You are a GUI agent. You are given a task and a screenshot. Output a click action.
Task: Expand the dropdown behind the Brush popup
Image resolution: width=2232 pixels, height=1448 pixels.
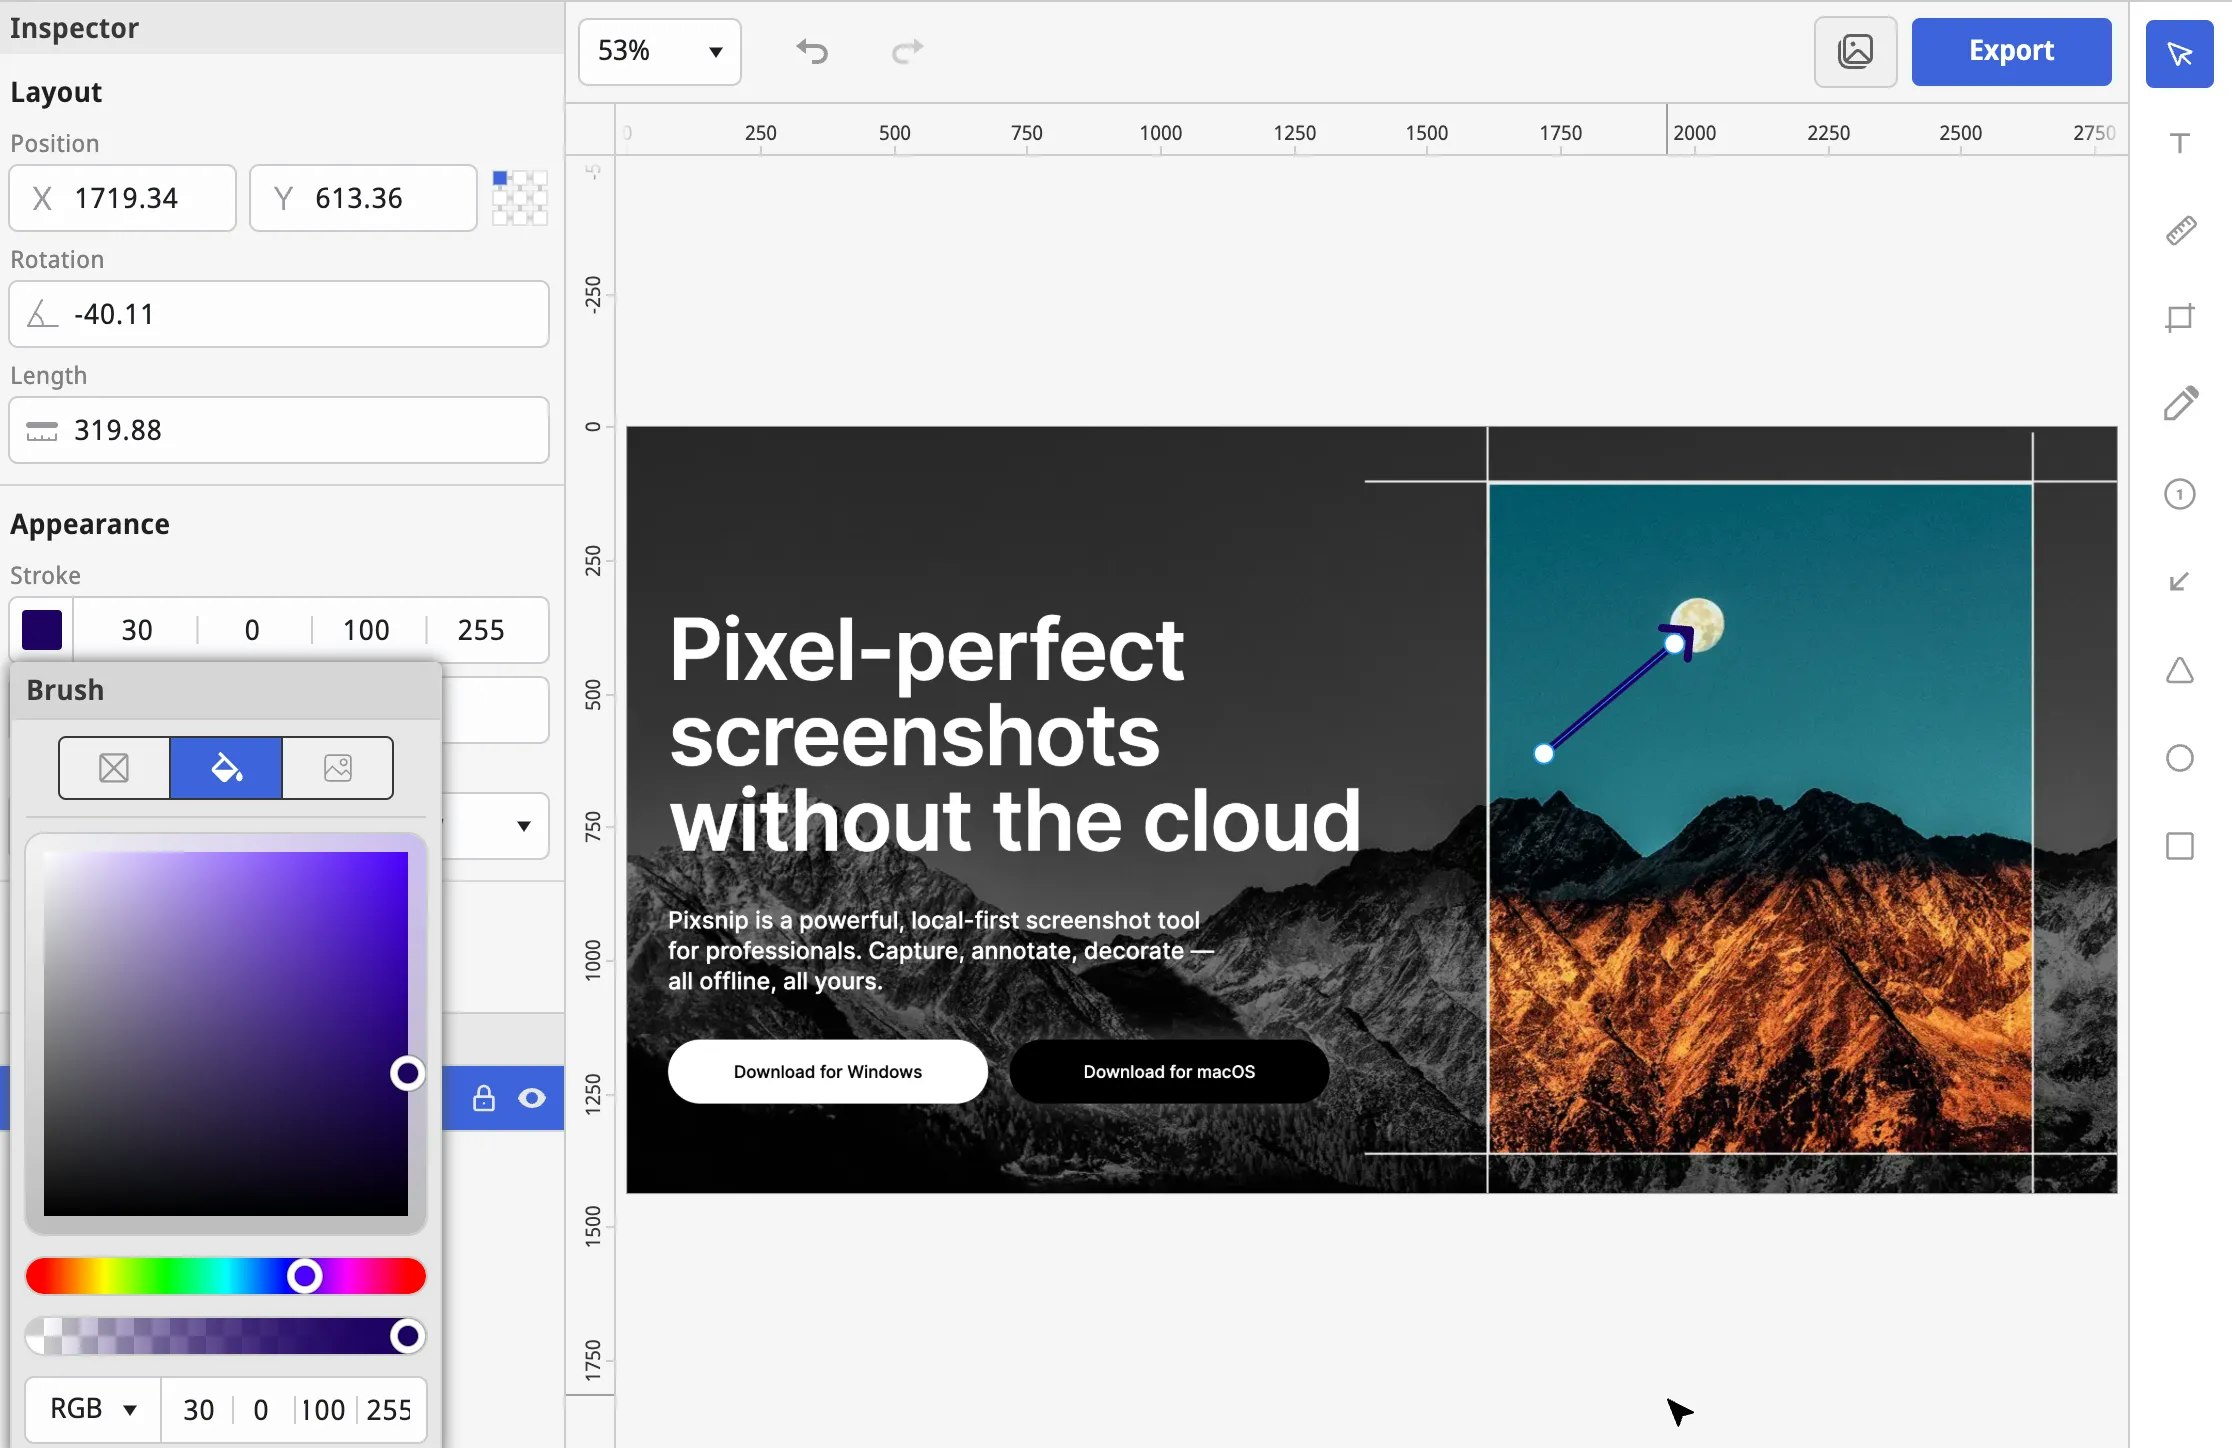click(x=523, y=826)
